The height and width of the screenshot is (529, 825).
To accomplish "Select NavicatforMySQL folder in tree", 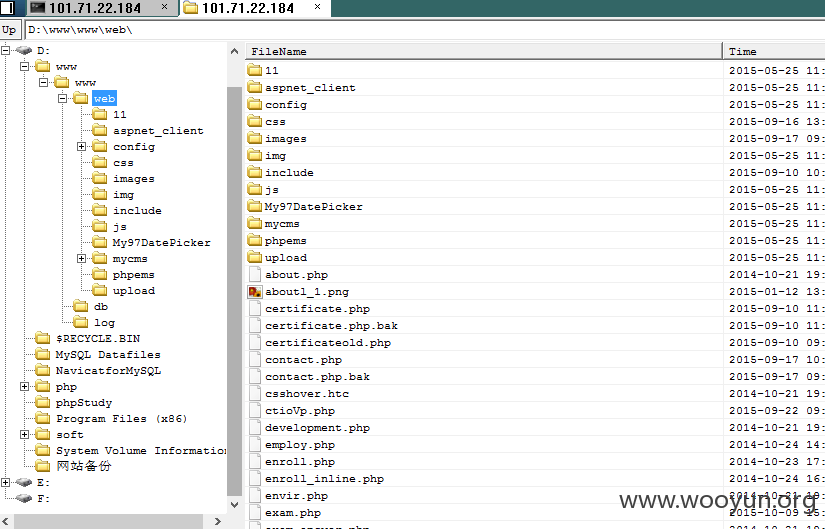I will tap(108, 371).
